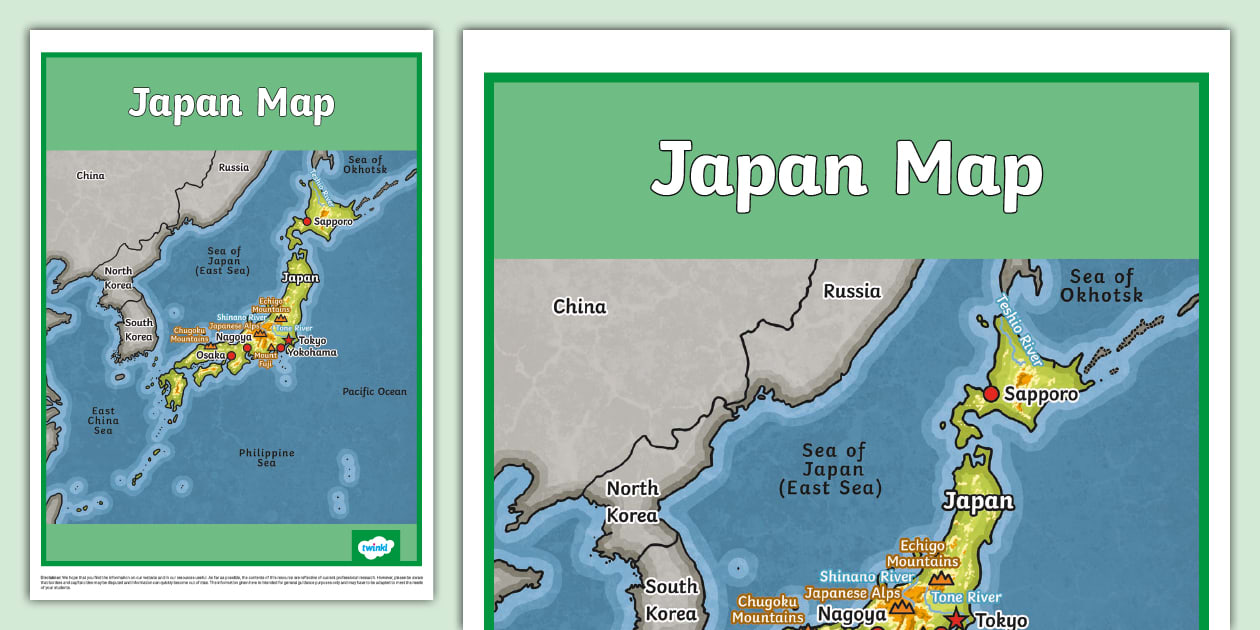Viewport: 1260px width, 630px height.
Task: Select the Yokohama city label
Action: coord(312,352)
